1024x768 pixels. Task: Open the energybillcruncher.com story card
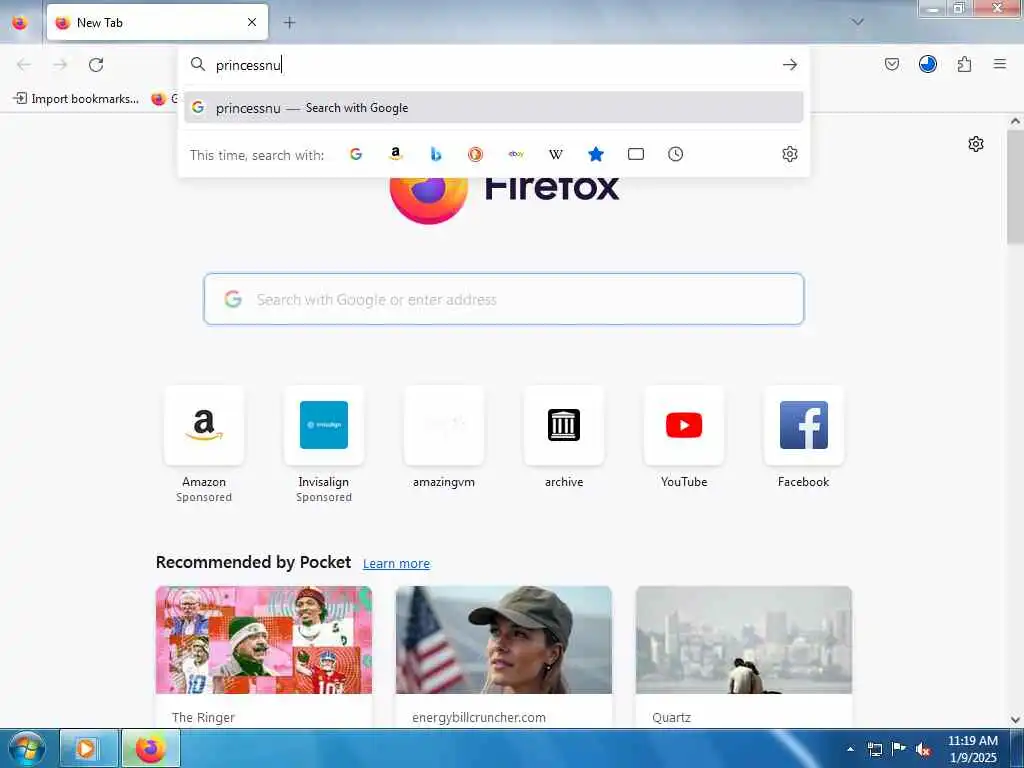[504, 656]
